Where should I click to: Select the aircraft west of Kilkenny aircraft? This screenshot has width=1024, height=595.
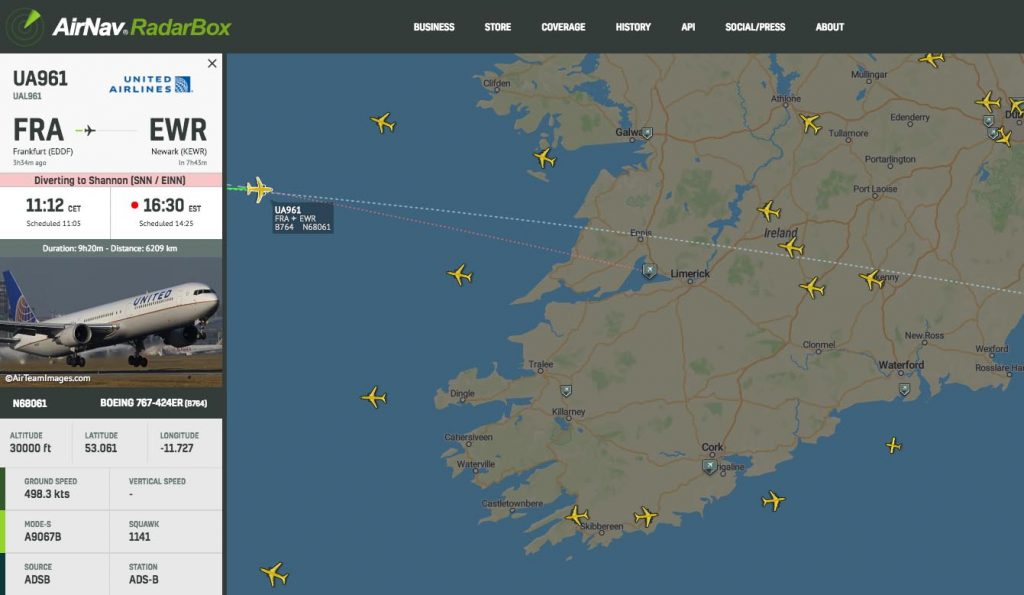(x=812, y=287)
